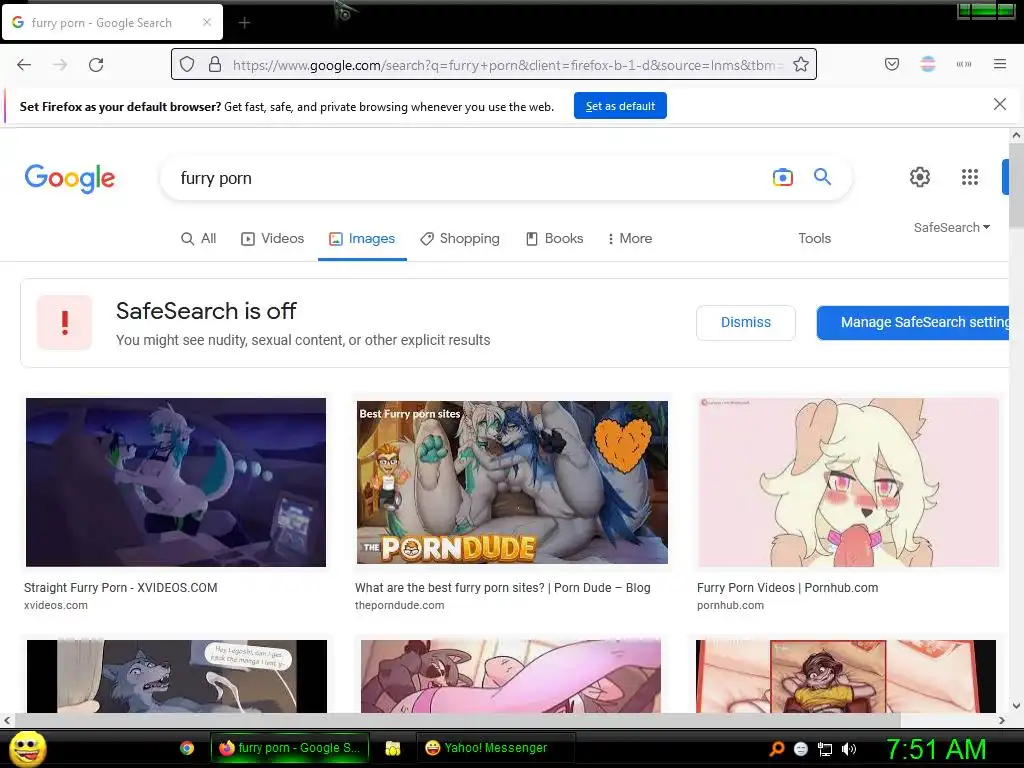The image size is (1024, 768).
Task: Search by image with the camera icon
Action: [x=782, y=177]
